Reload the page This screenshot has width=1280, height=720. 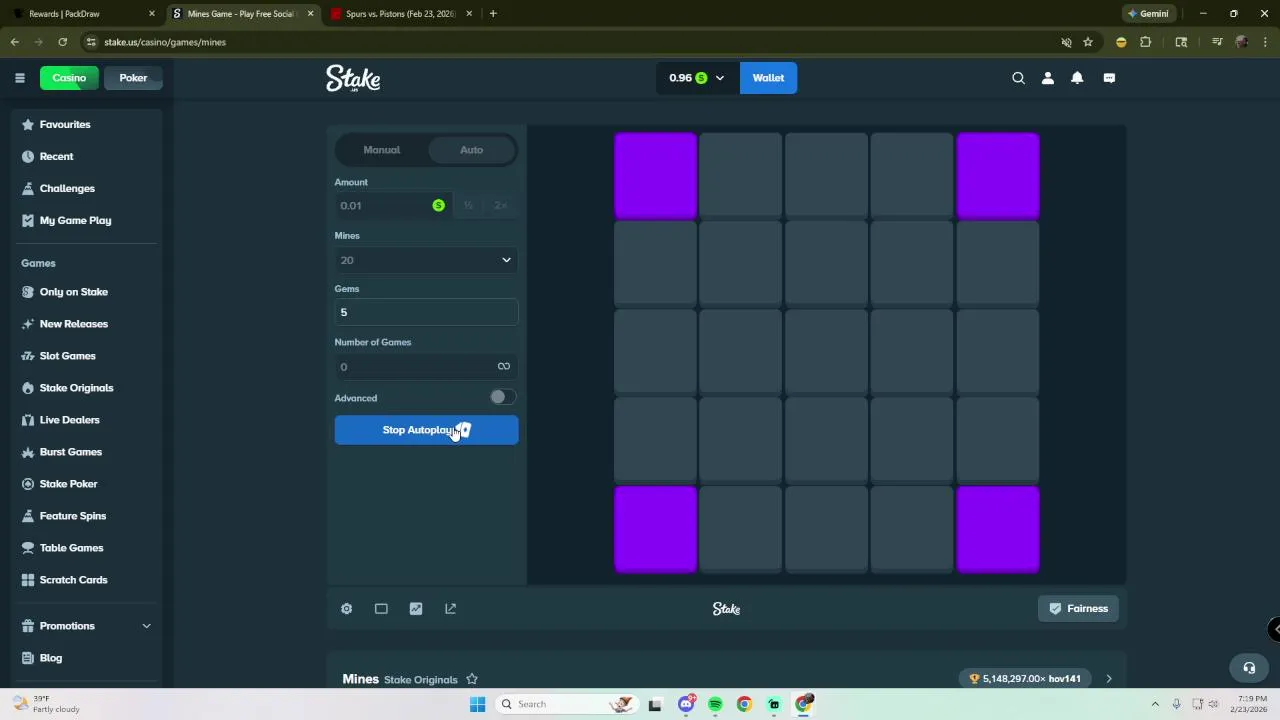62,42
